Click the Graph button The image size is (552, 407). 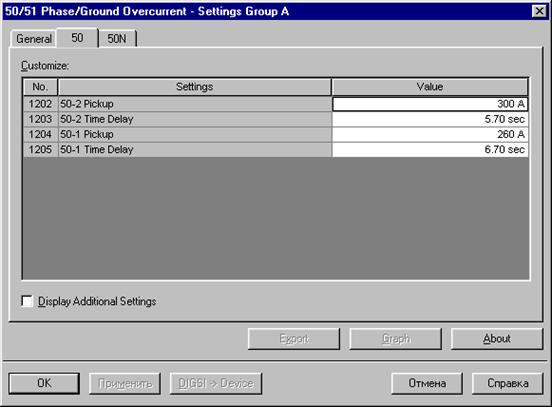[395, 339]
